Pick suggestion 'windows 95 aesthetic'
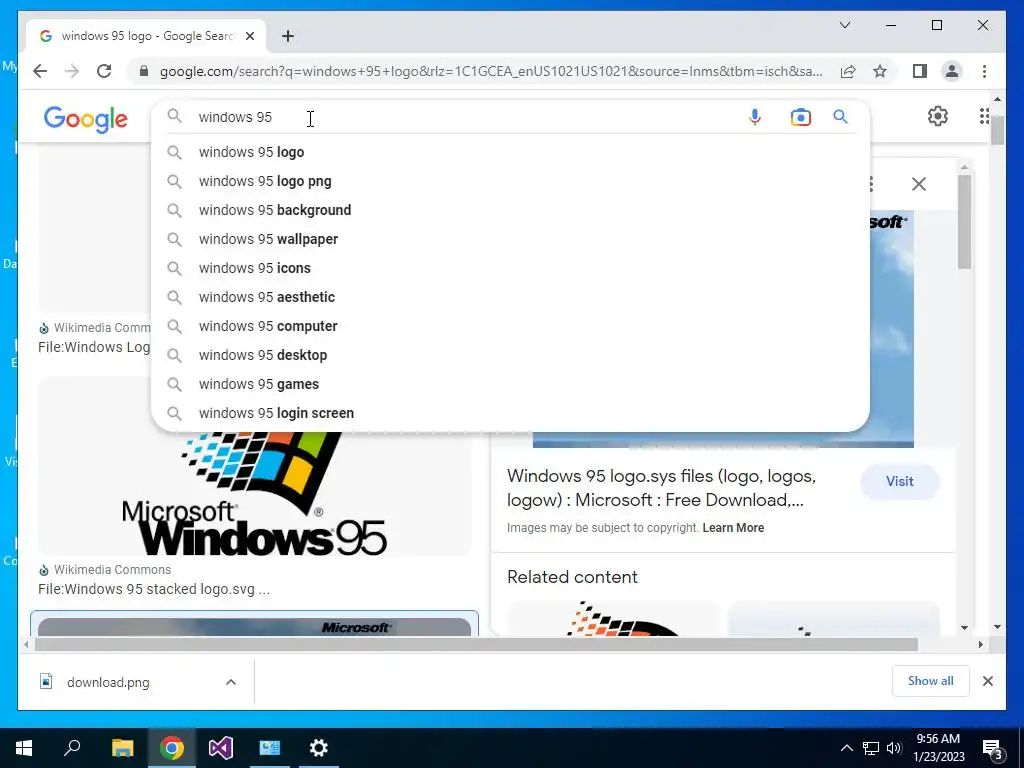Viewport: 1024px width, 768px height. (510, 297)
